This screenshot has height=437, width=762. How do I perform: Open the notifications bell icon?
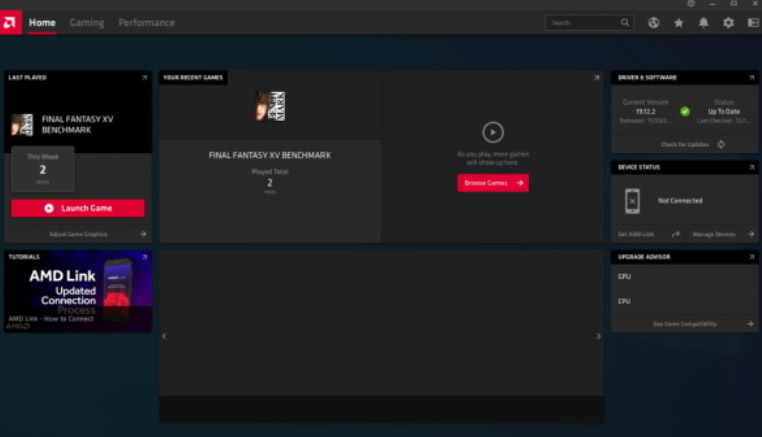[x=703, y=22]
